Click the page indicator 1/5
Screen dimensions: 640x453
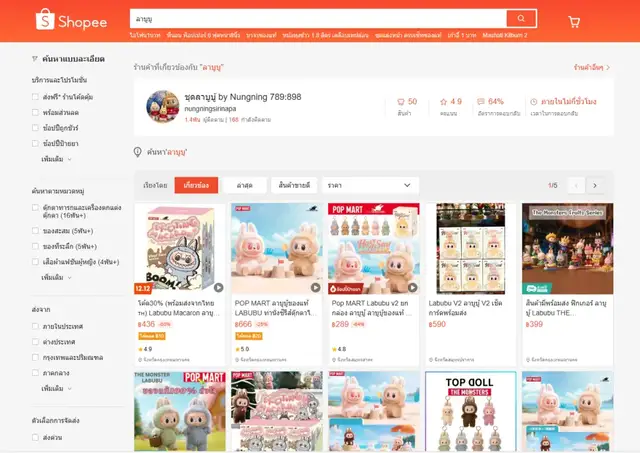(x=553, y=185)
